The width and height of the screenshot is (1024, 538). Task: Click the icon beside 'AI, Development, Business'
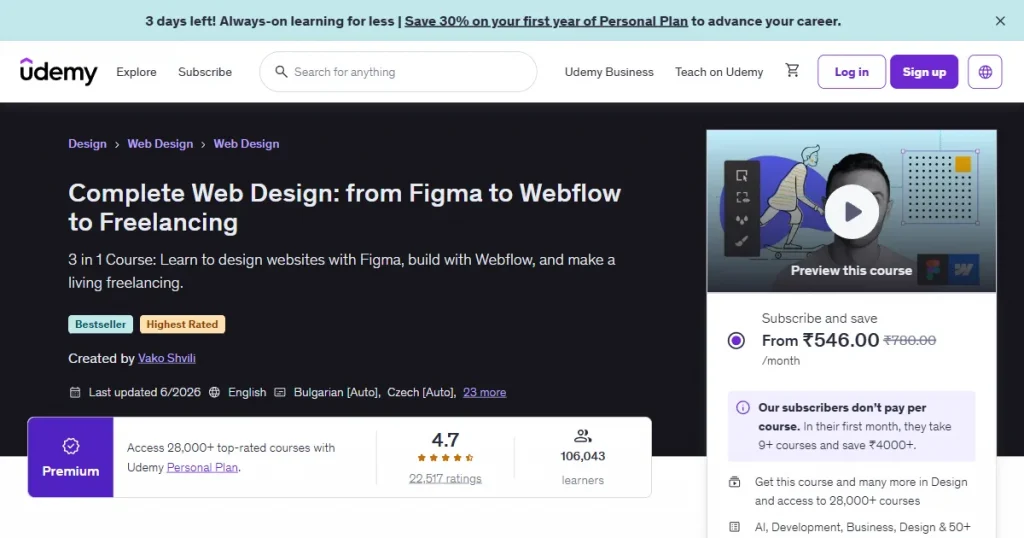pos(735,527)
